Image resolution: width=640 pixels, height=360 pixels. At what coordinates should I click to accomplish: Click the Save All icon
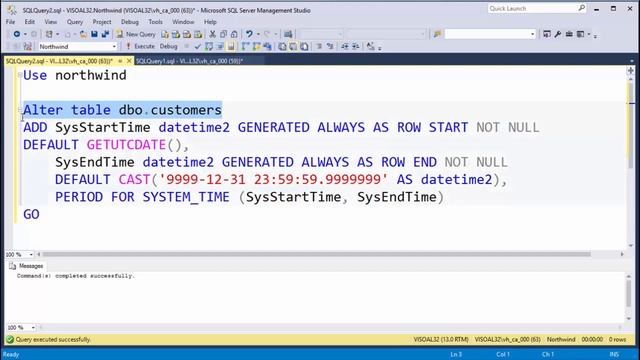click(x=105, y=34)
